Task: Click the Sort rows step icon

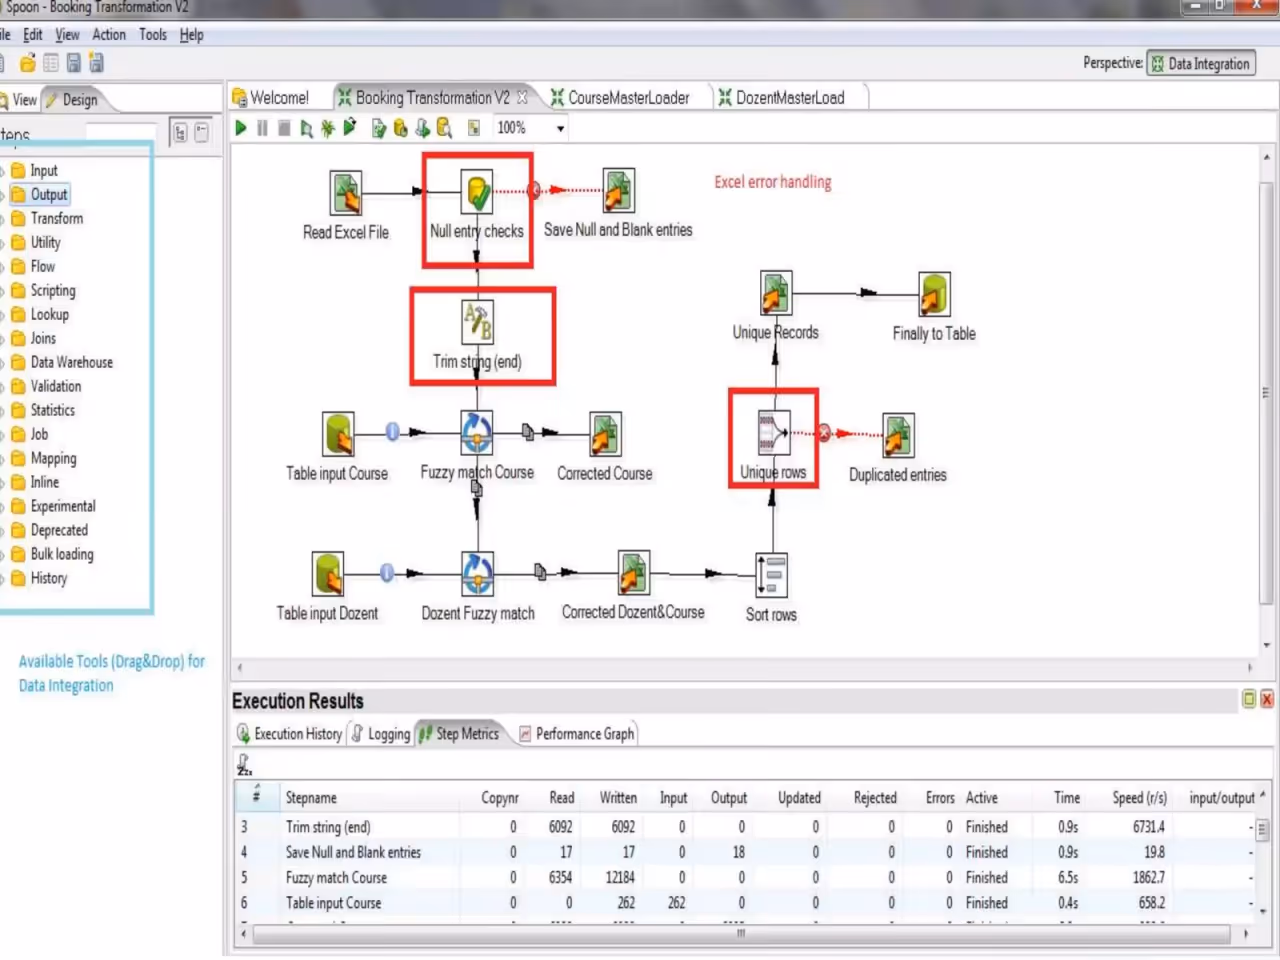Action: (x=771, y=575)
